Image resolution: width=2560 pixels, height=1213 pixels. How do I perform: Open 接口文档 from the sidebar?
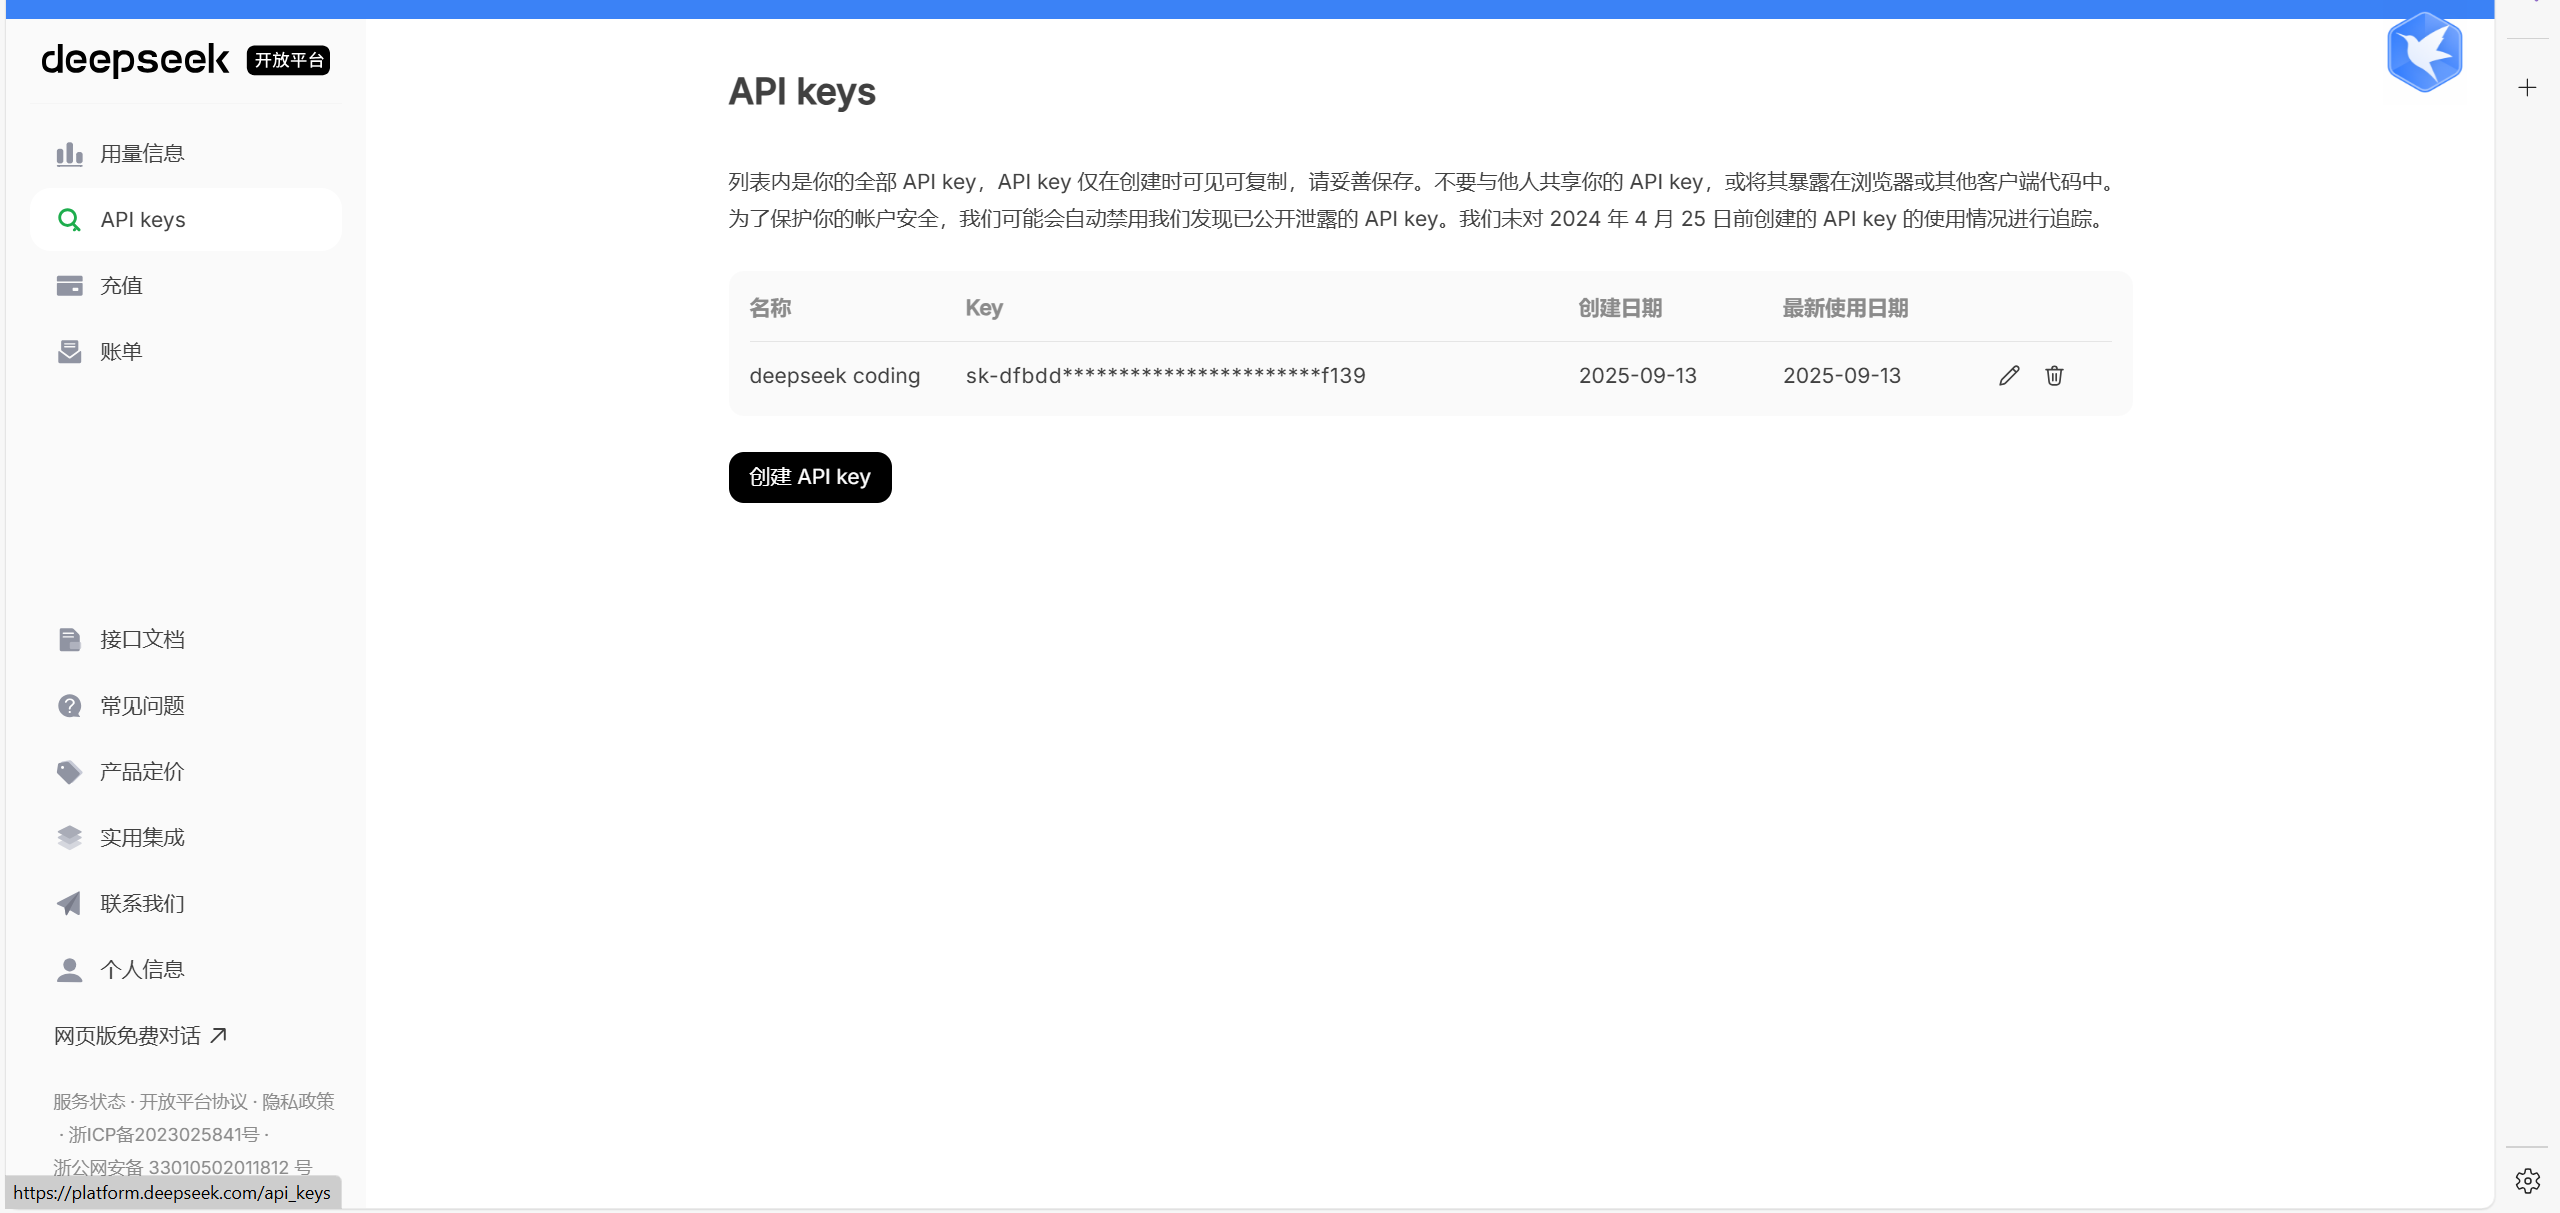point(186,640)
